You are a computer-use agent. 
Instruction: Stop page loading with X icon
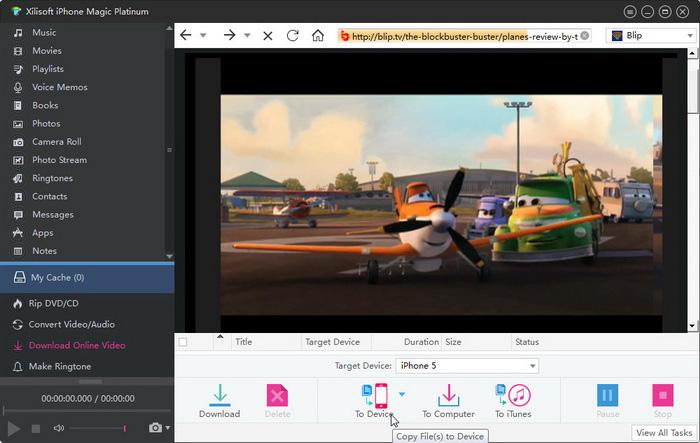(x=267, y=35)
